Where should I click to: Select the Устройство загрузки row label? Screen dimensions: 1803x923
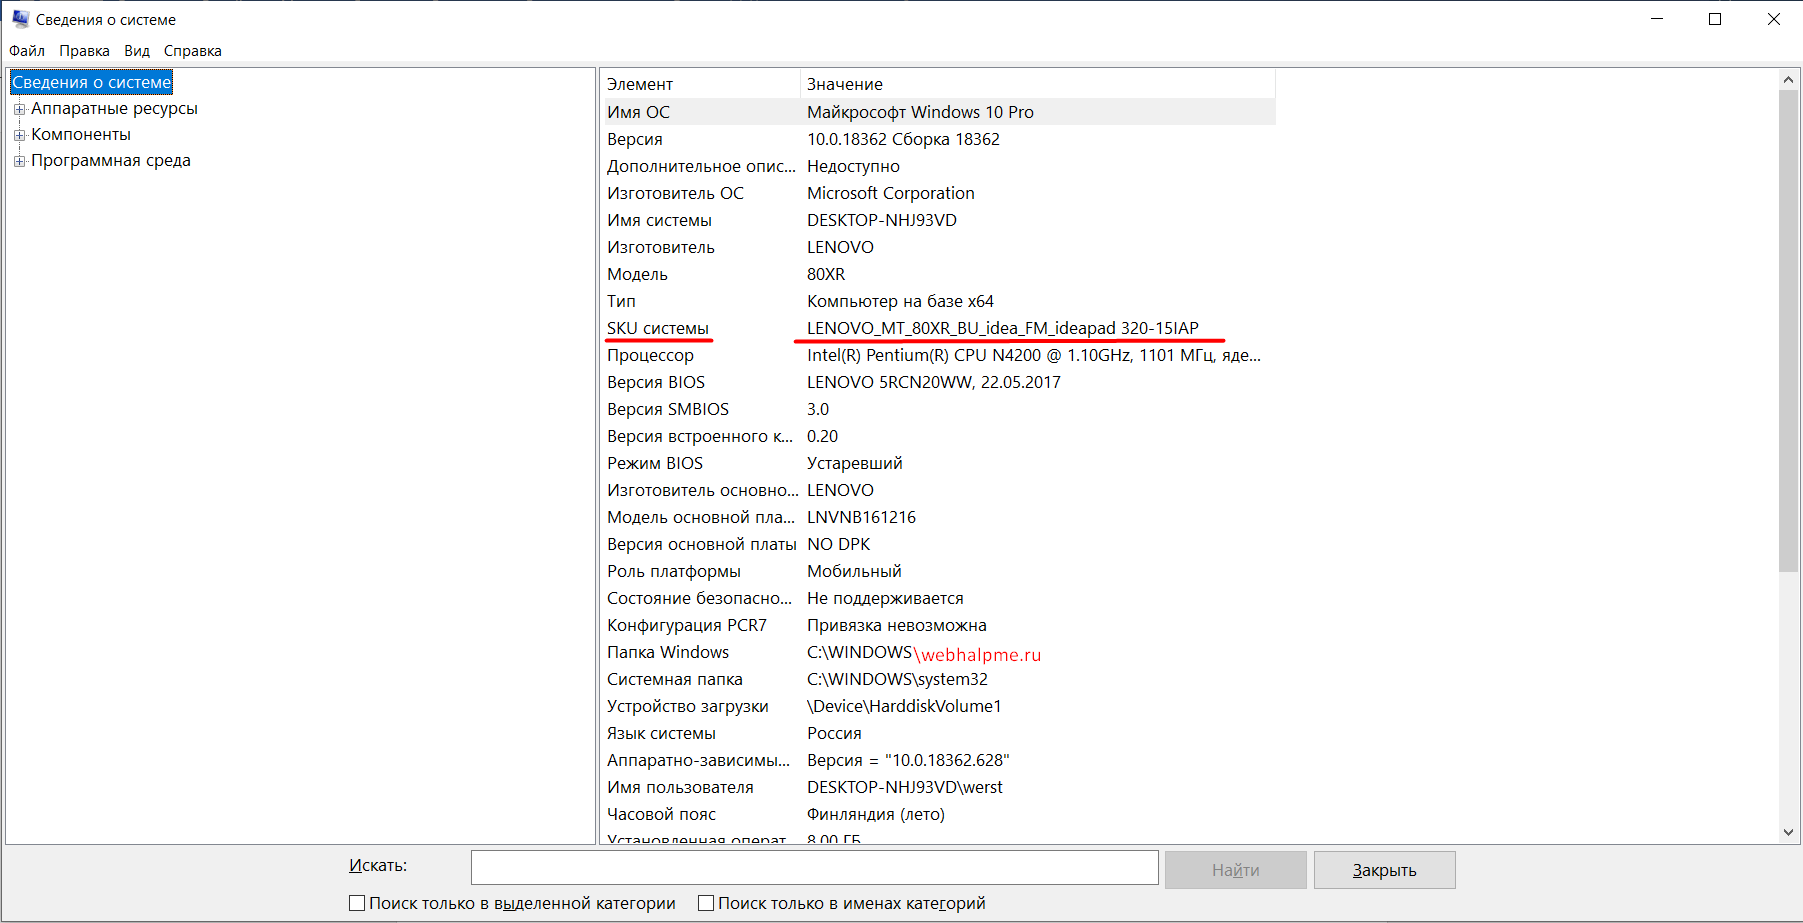688,706
